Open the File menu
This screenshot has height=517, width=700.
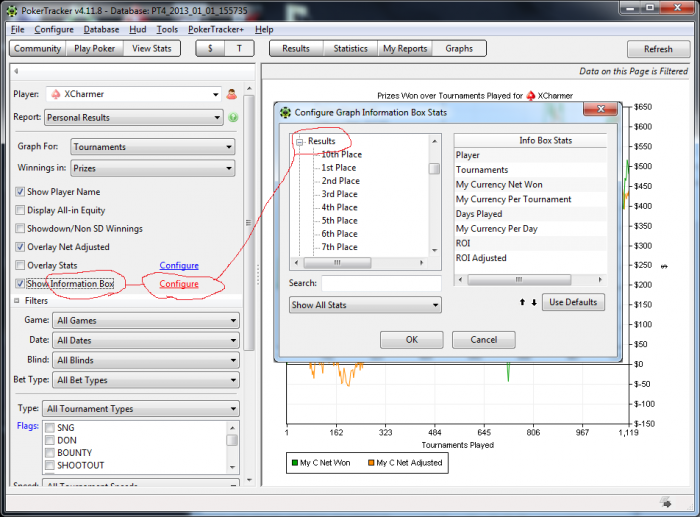coord(17,29)
